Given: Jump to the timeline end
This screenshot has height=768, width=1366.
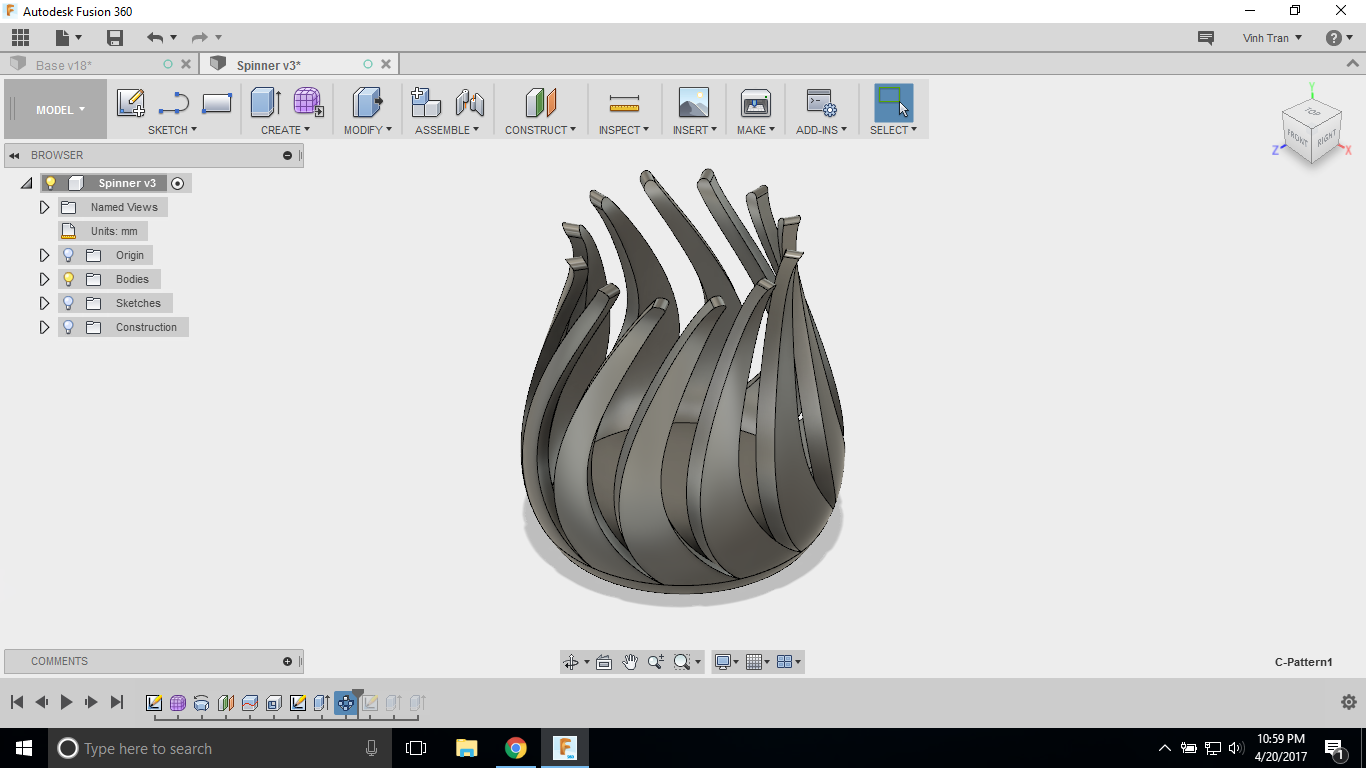Looking at the screenshot, I should tap(117, 702).
